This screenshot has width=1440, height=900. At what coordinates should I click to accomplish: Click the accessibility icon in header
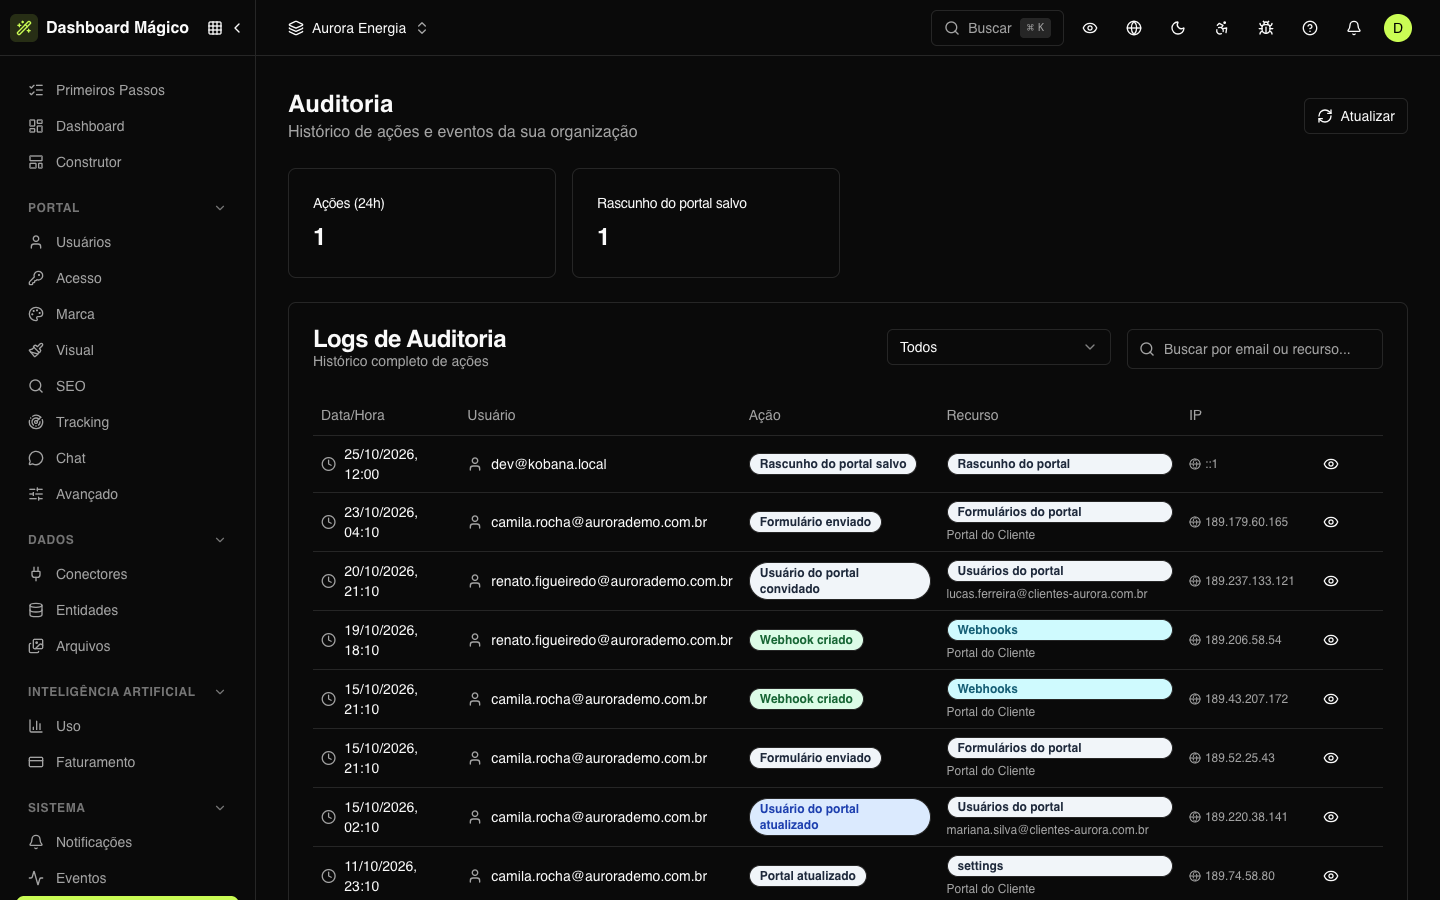pos(1222,28)
